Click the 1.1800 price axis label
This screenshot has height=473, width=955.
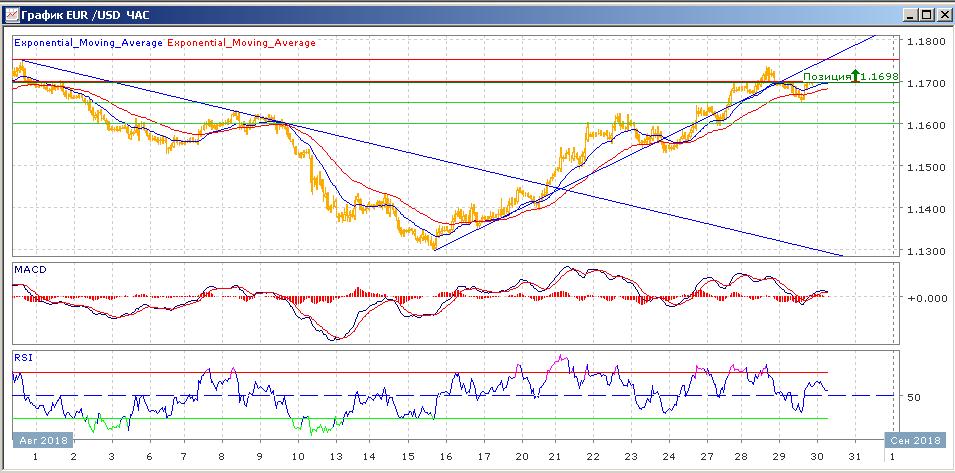(x=924, y=42)
